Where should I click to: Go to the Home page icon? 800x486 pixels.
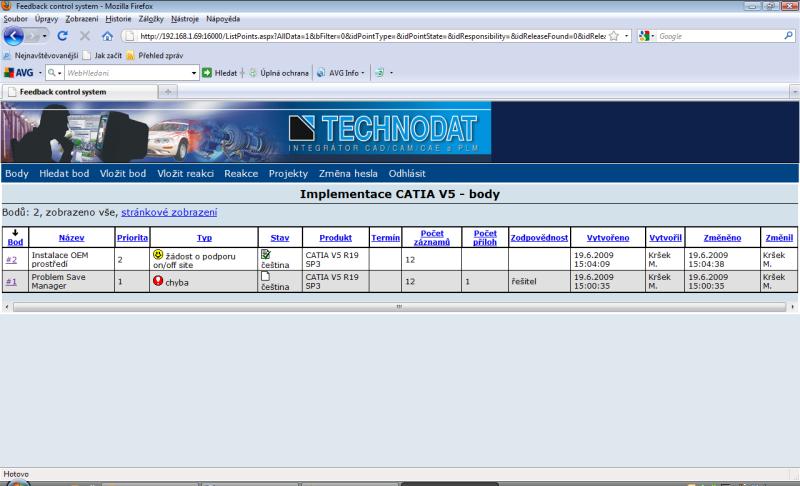[x=107, y=36]
